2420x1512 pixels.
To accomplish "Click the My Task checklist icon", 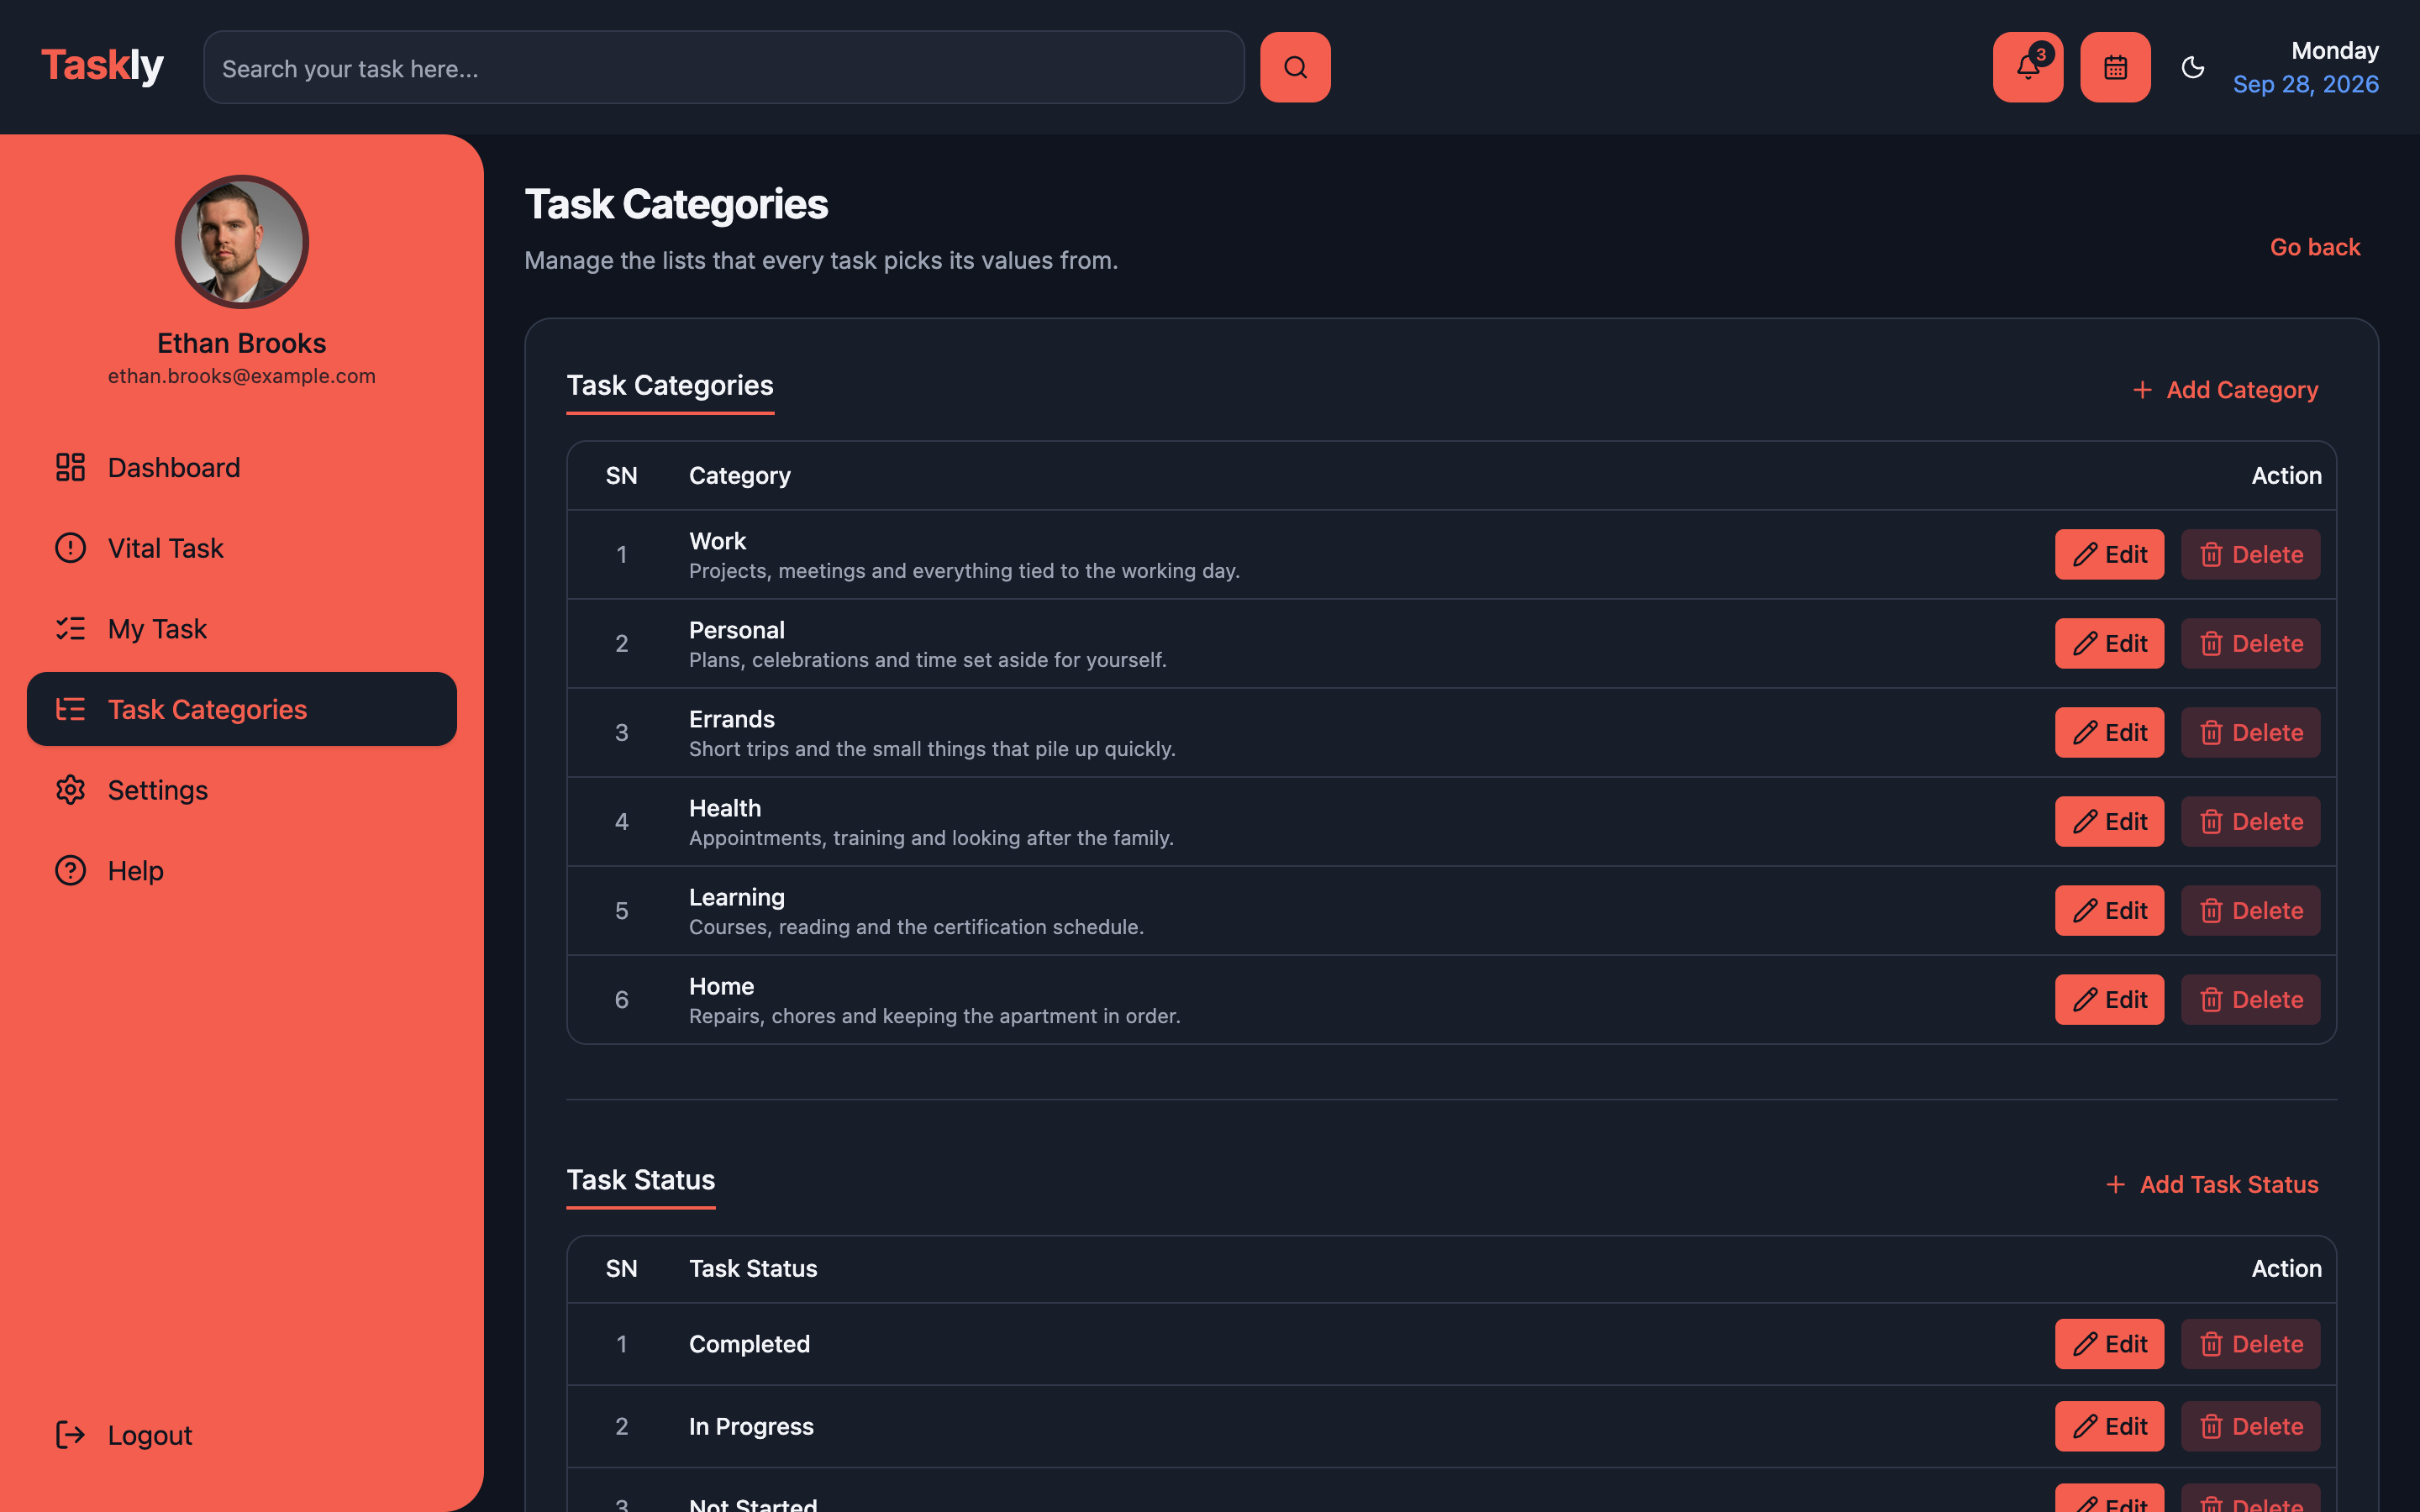I will pos(70,629).
